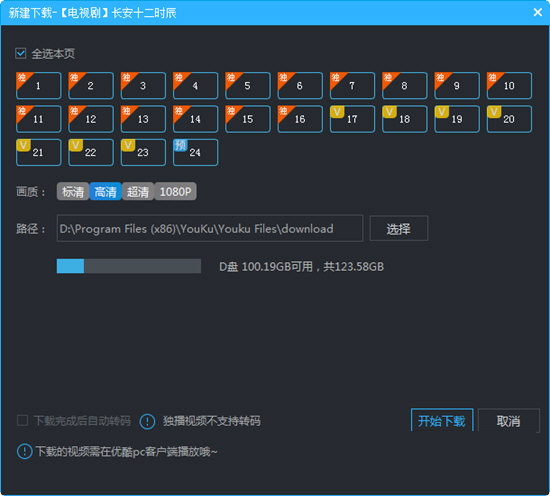This screenshot has height=496, width=550.
Task: Enable 下载完成后自动转码 checkbox
Action: (x=22, y=420)
